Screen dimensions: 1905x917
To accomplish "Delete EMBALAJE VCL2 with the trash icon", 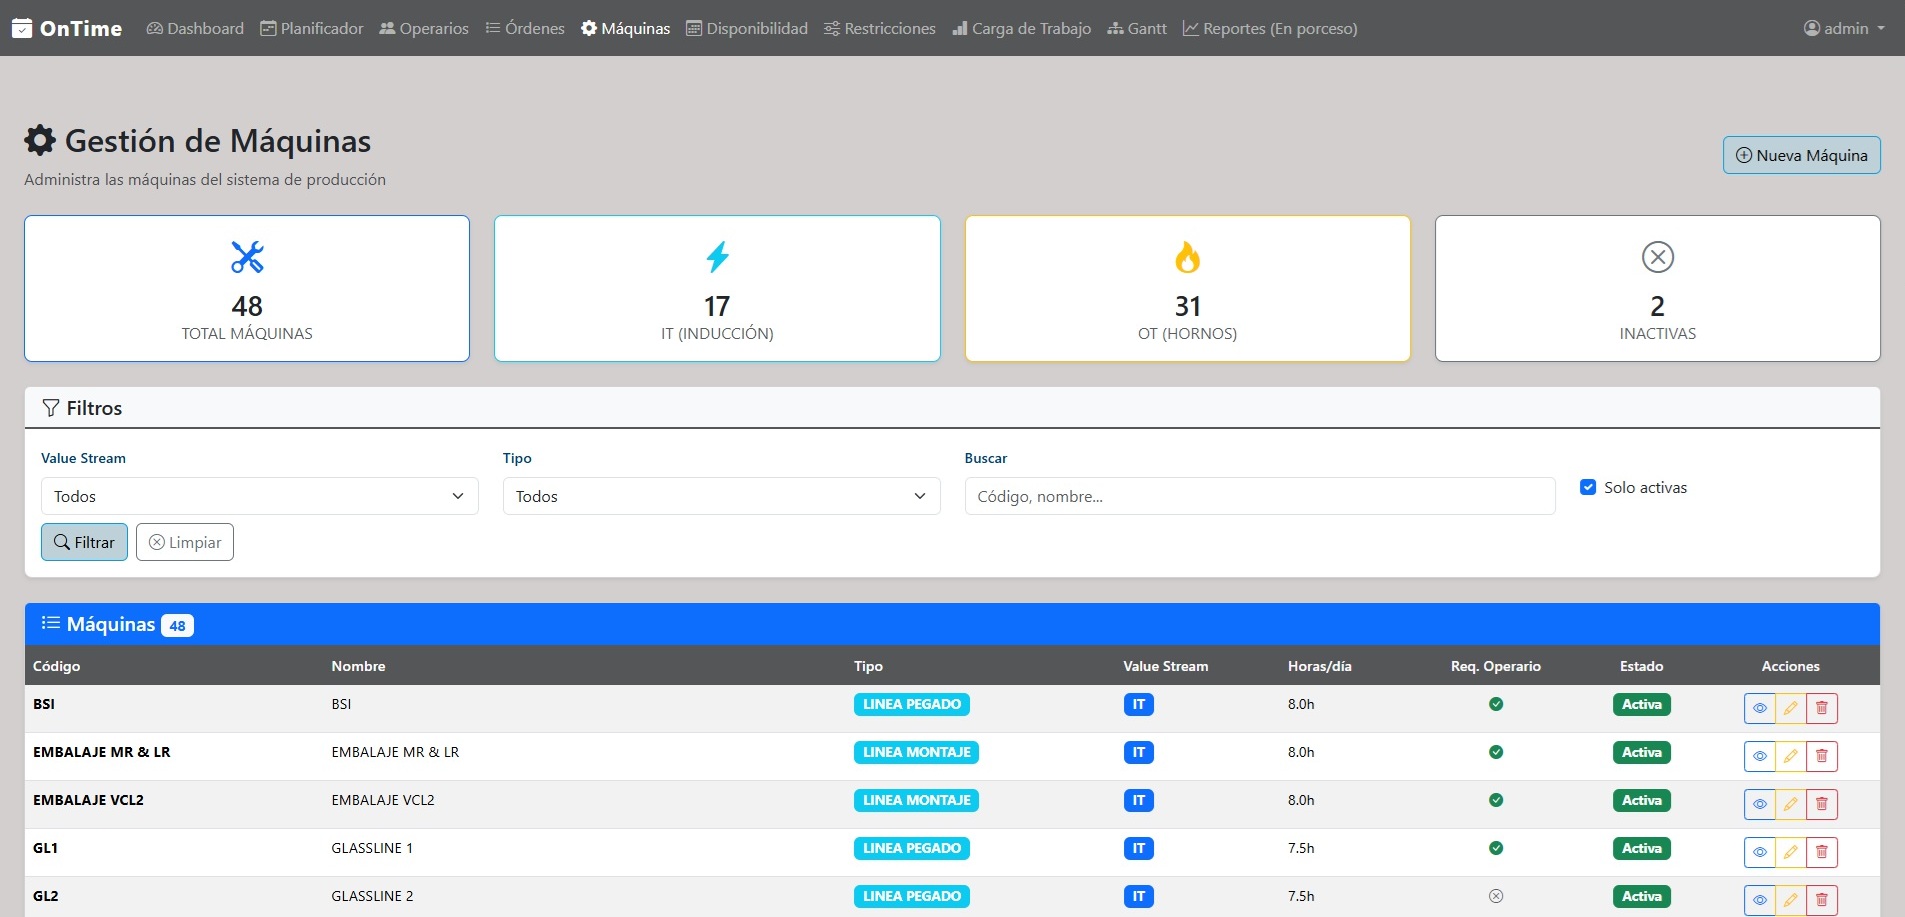I will pyautogui.click(x=1823, y=803).
